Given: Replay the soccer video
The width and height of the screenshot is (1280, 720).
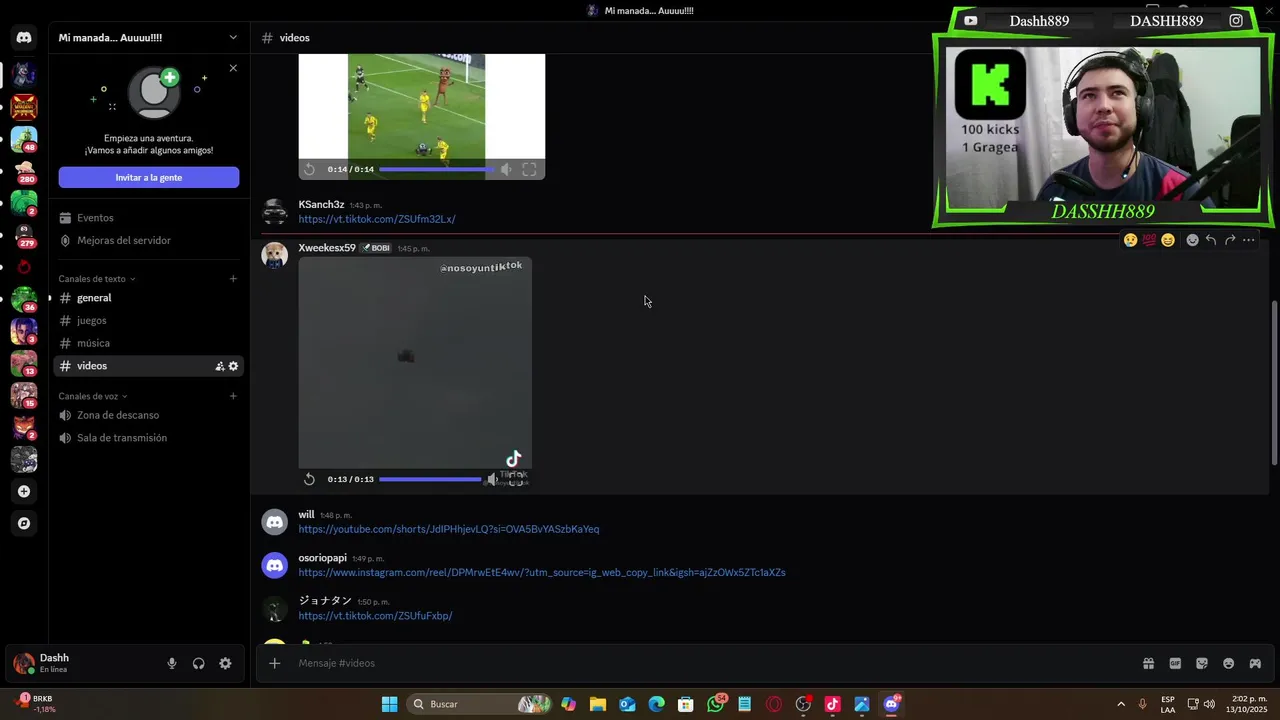Looking at the screenshot, I should (x=309, y=169).
